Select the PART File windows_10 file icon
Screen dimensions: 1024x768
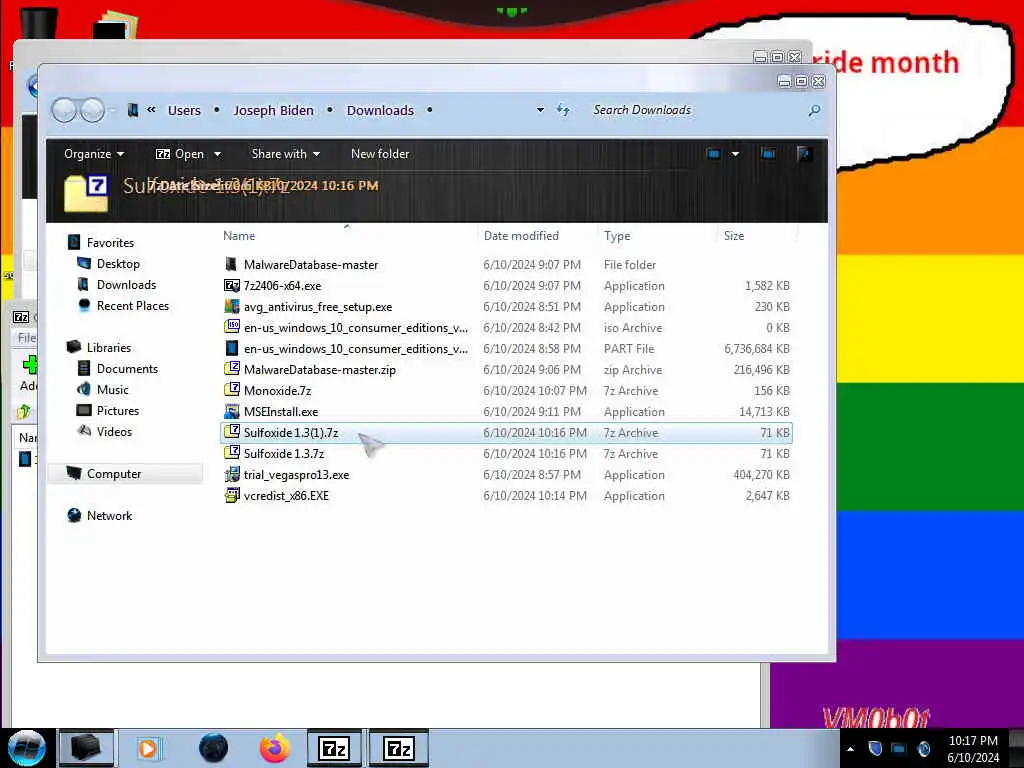tap(231, 348)
